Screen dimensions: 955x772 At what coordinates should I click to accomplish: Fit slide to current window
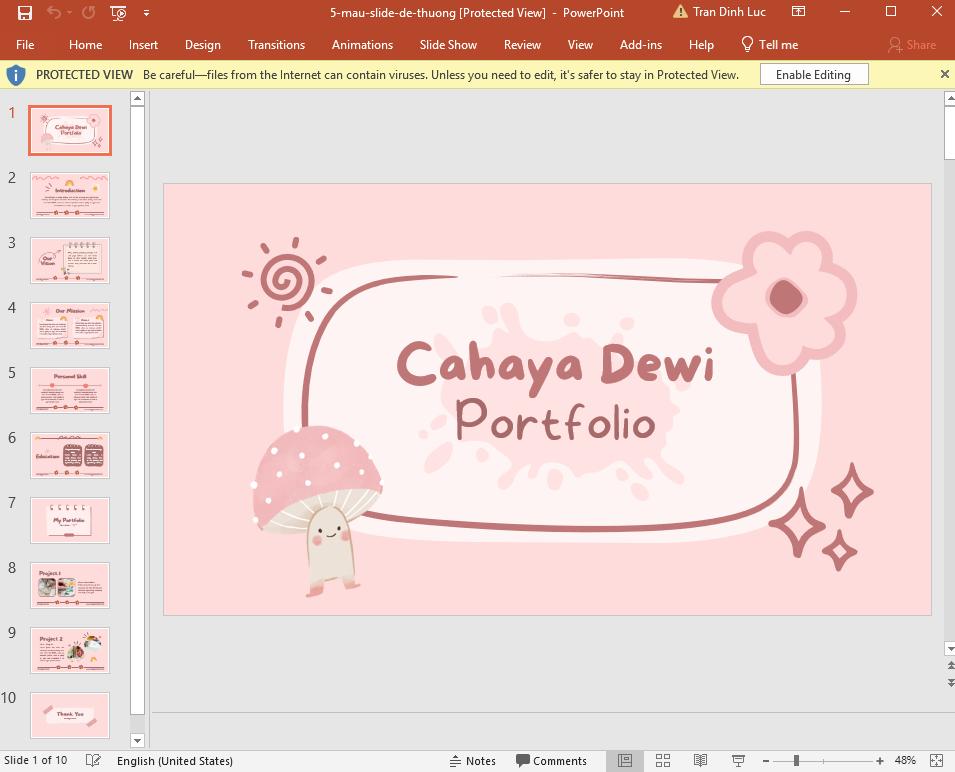coord(938,760)
